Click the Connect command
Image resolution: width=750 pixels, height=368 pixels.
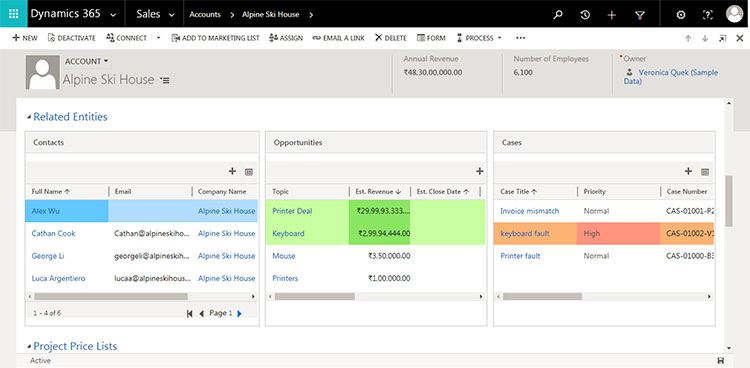pyautogui.click(x=126, y=38)
